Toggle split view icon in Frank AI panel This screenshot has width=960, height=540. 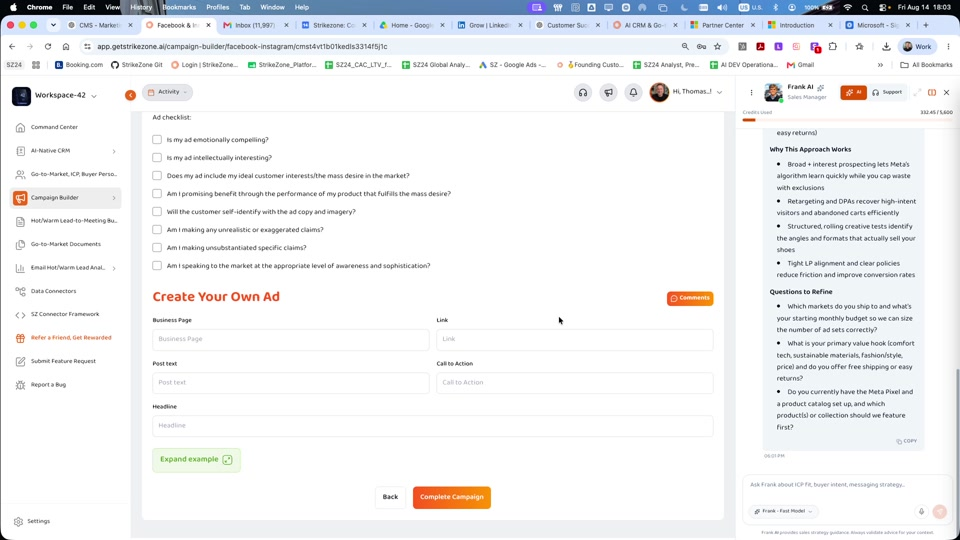click(932, 92)
